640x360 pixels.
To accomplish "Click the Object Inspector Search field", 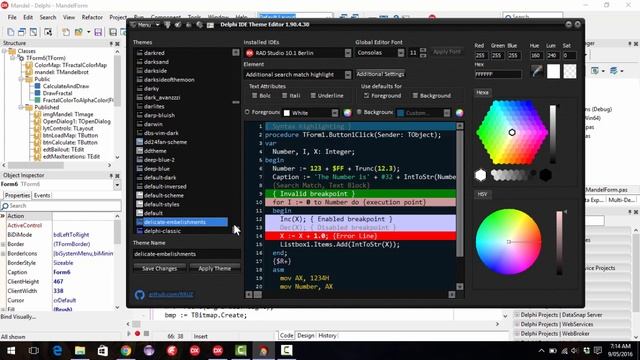I will point(61,206).
